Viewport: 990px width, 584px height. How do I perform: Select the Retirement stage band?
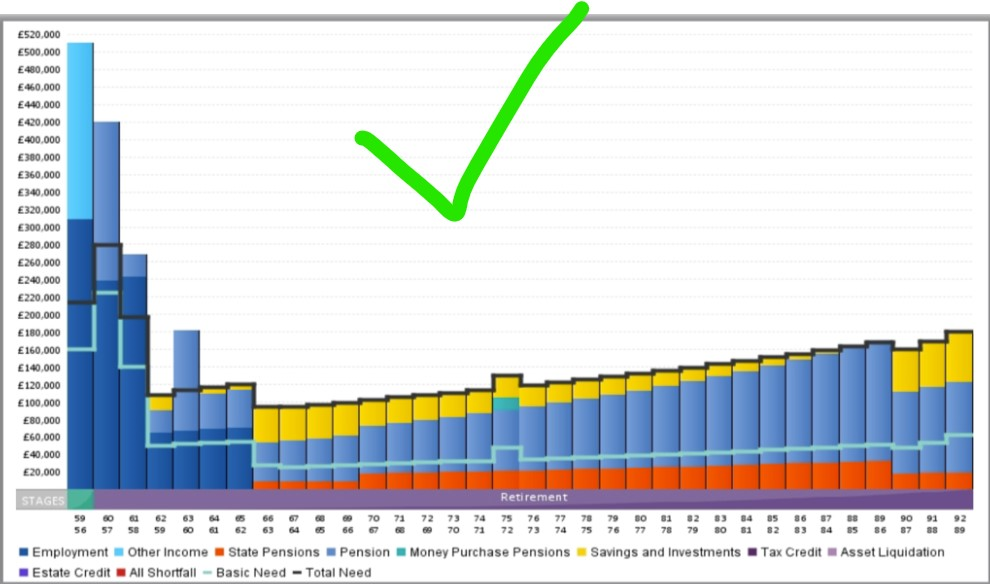(533, 498)
